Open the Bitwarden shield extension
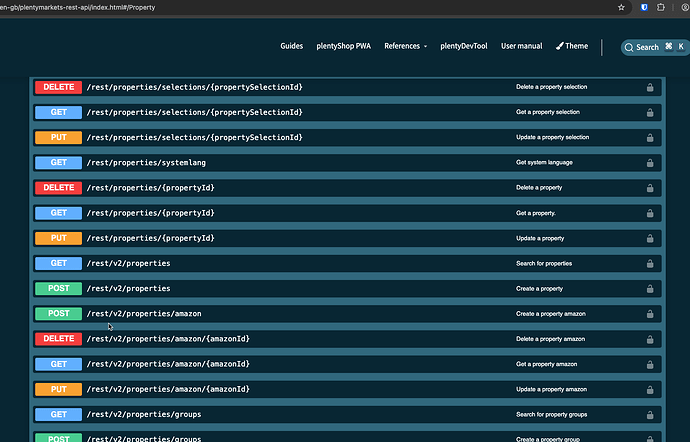 coord(645,7)
